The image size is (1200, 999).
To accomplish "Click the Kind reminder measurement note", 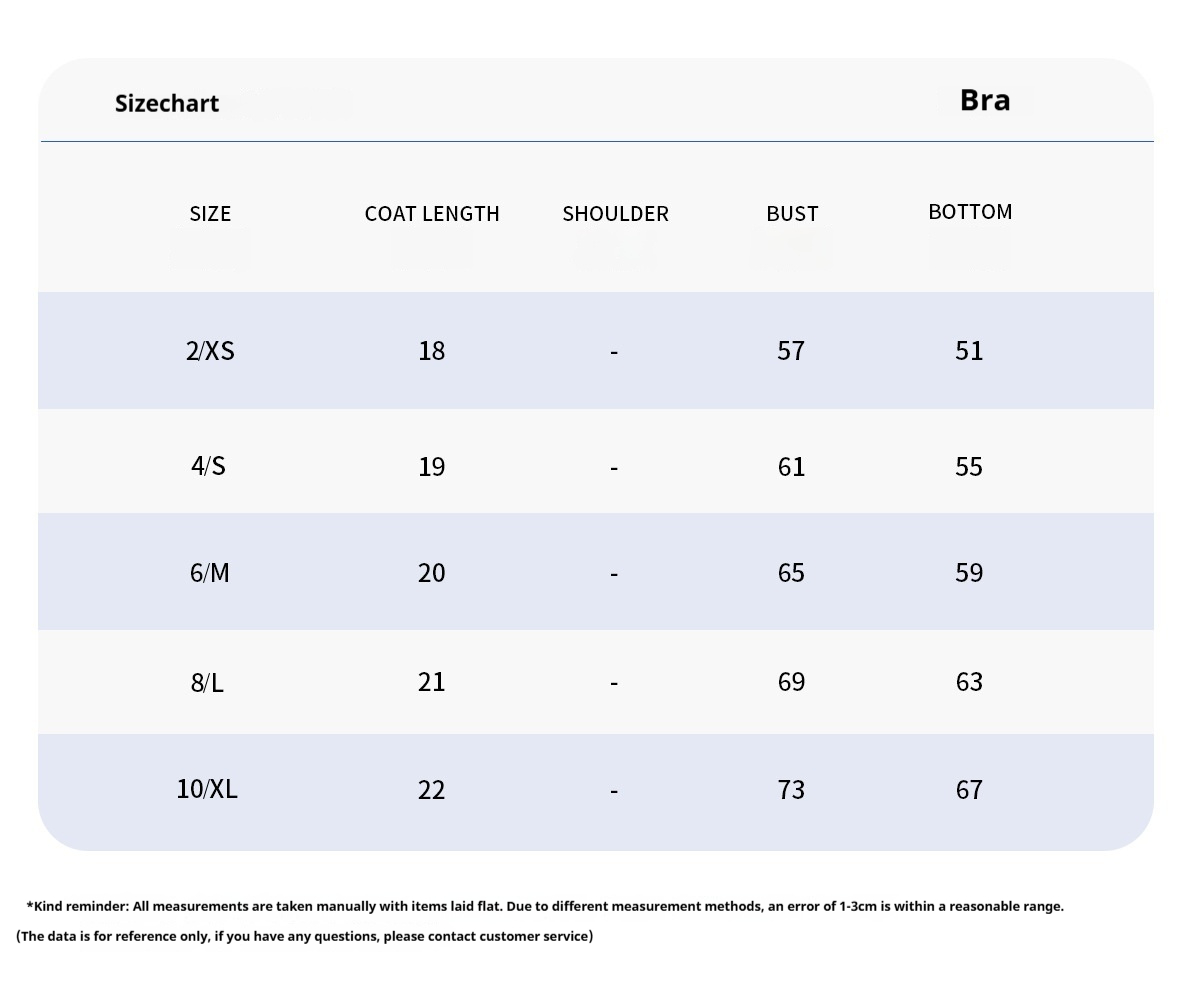I will click(x=545, y=906).
